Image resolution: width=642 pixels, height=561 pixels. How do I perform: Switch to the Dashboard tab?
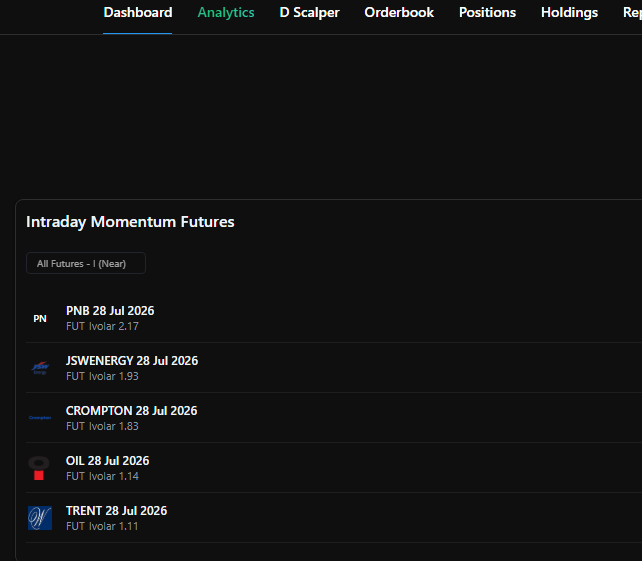138,13
